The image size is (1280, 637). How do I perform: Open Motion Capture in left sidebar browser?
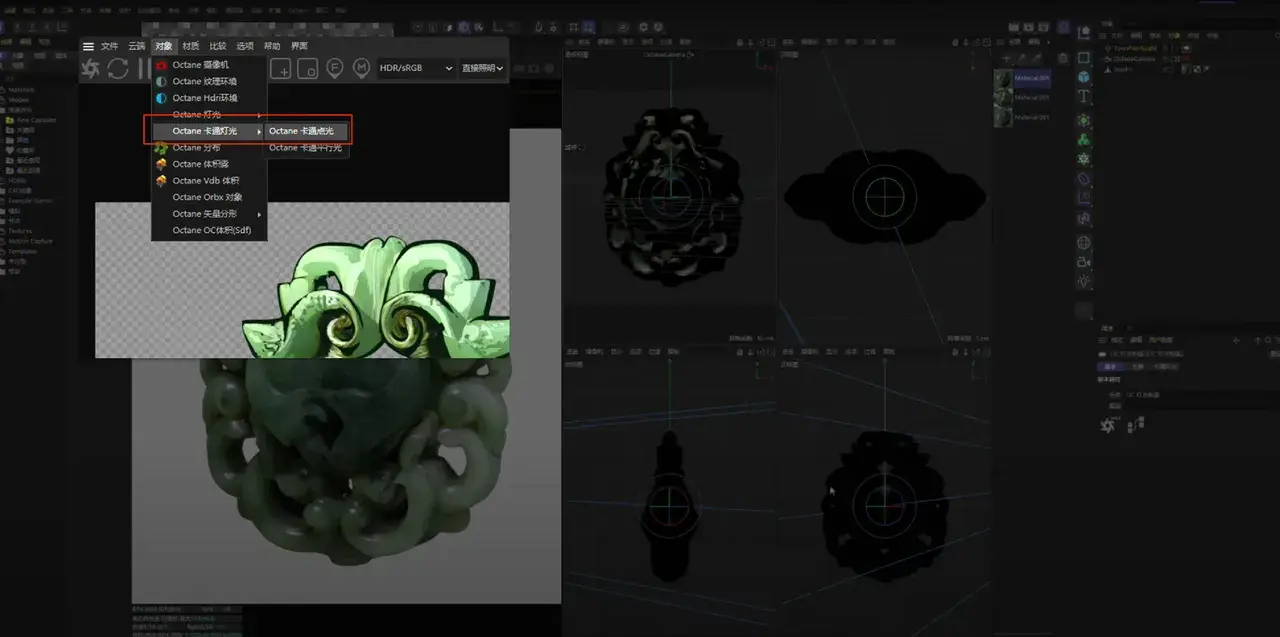click(30, 241)
